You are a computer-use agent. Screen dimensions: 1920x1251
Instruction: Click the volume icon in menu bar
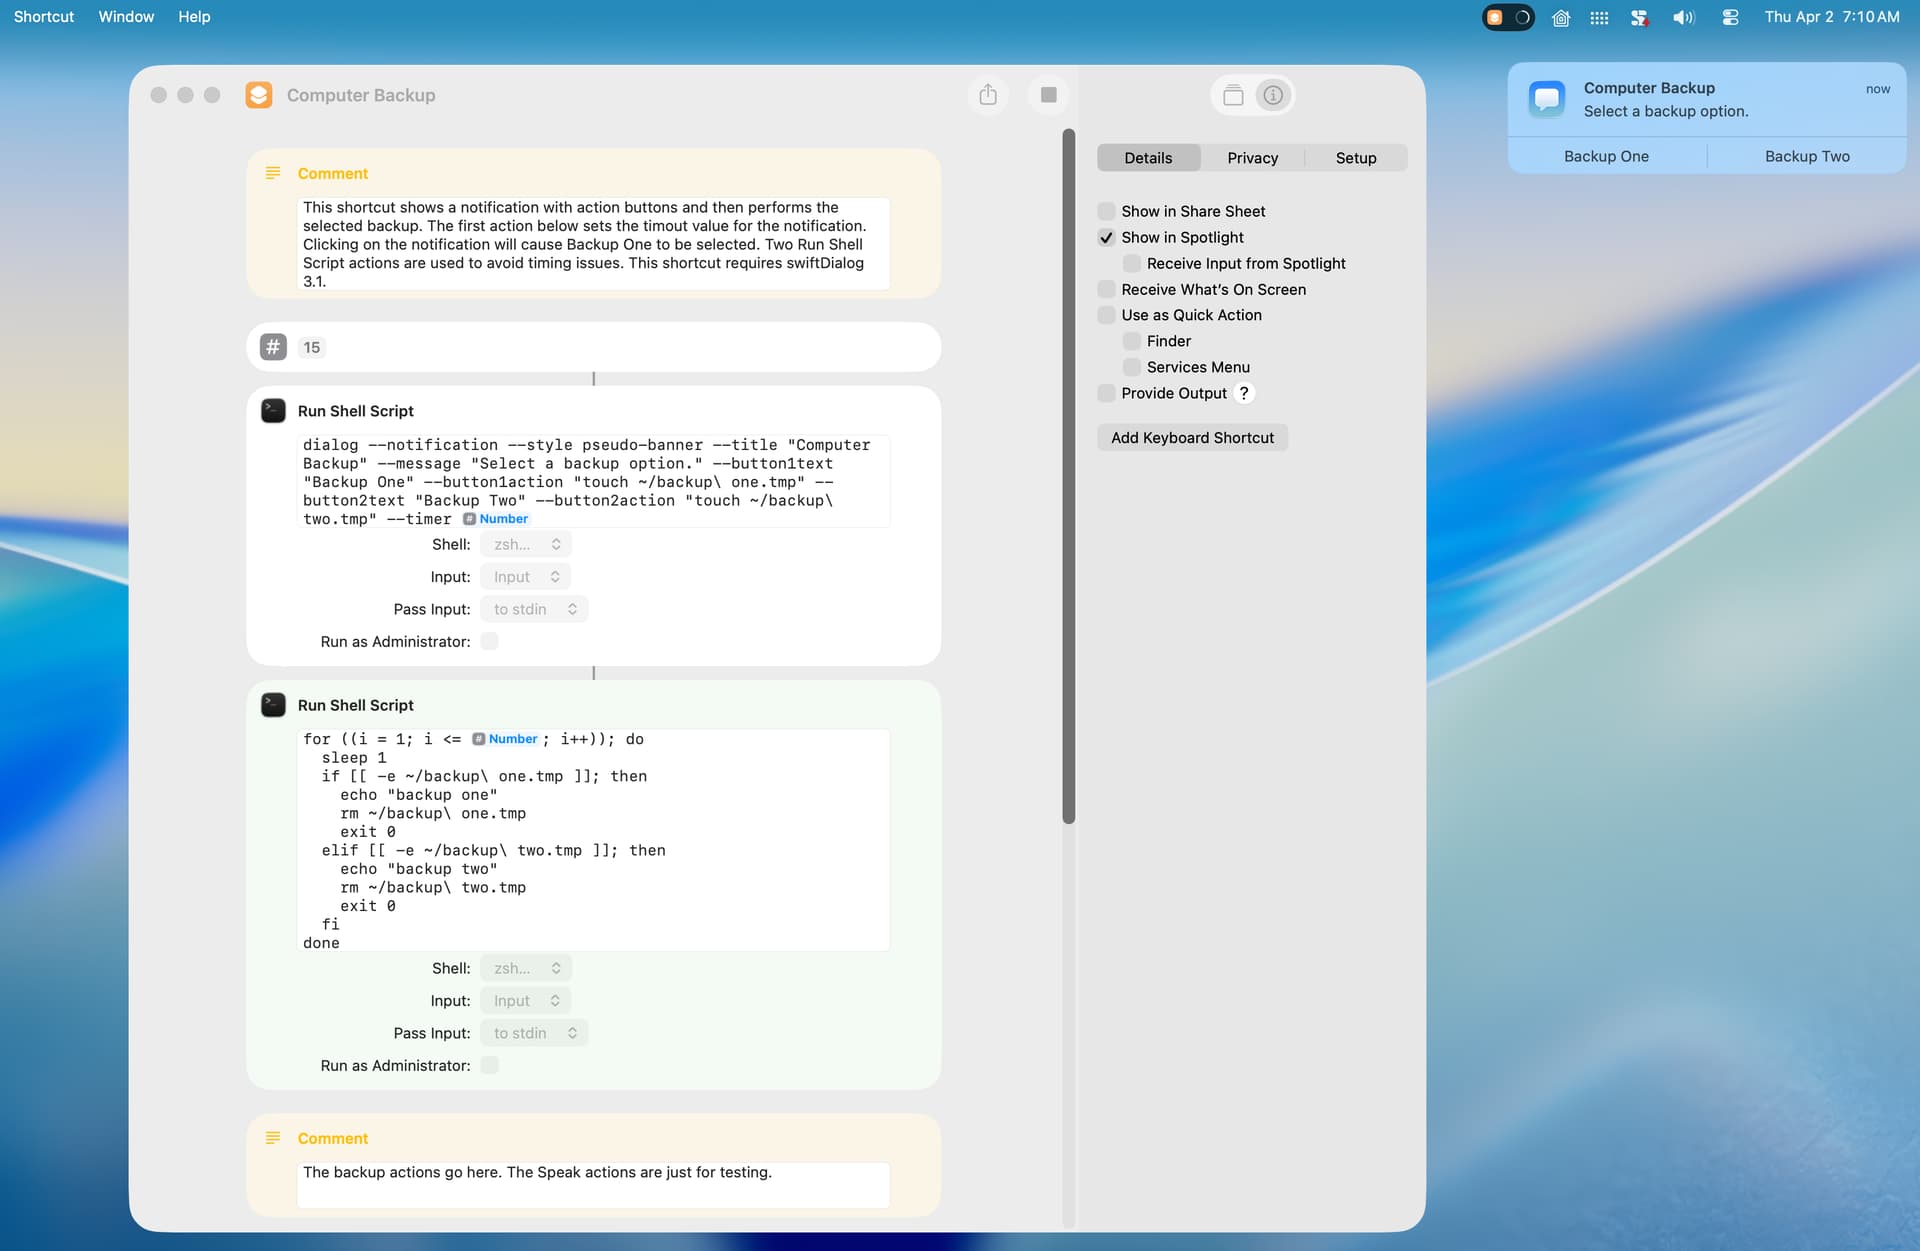pyautogui.click(x=1684, y=17)
